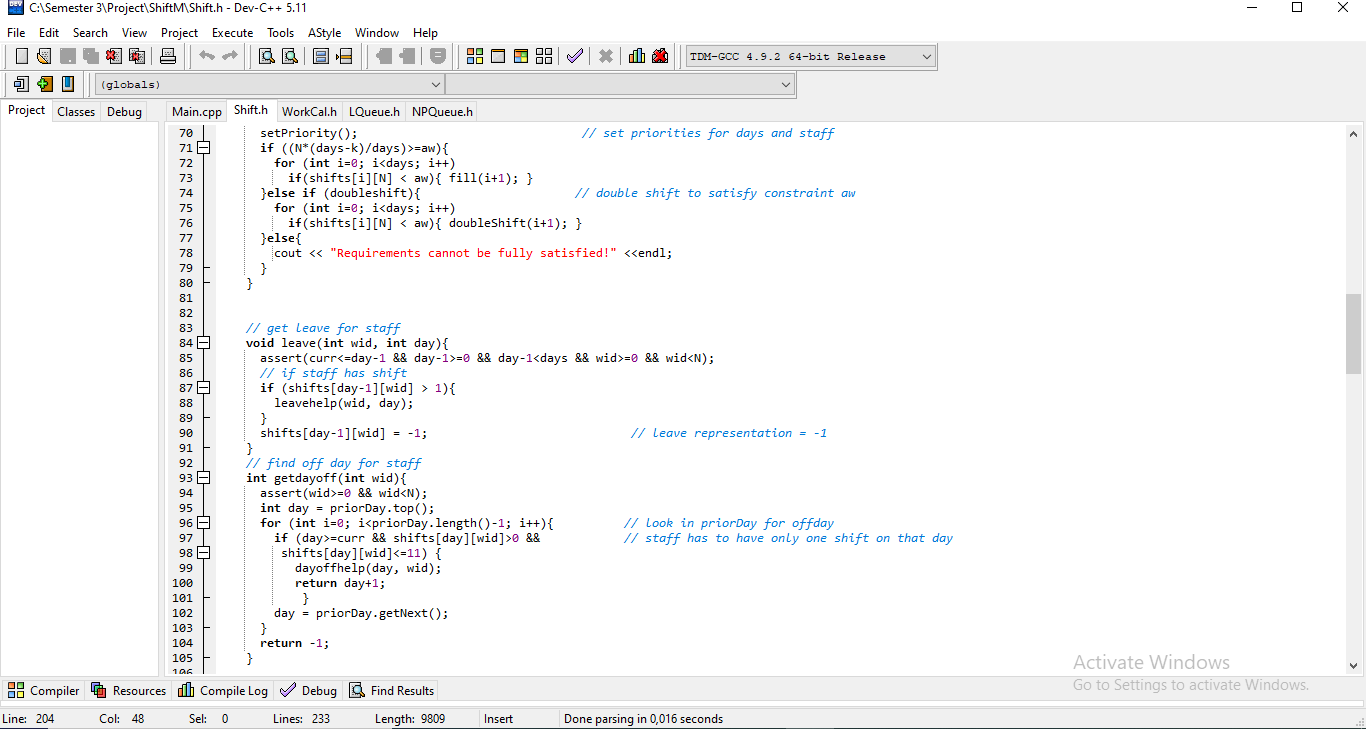Click the Profile Analysis bar chart icon
The width and height of the screenshot is (1366, 729).
point(637,56)
